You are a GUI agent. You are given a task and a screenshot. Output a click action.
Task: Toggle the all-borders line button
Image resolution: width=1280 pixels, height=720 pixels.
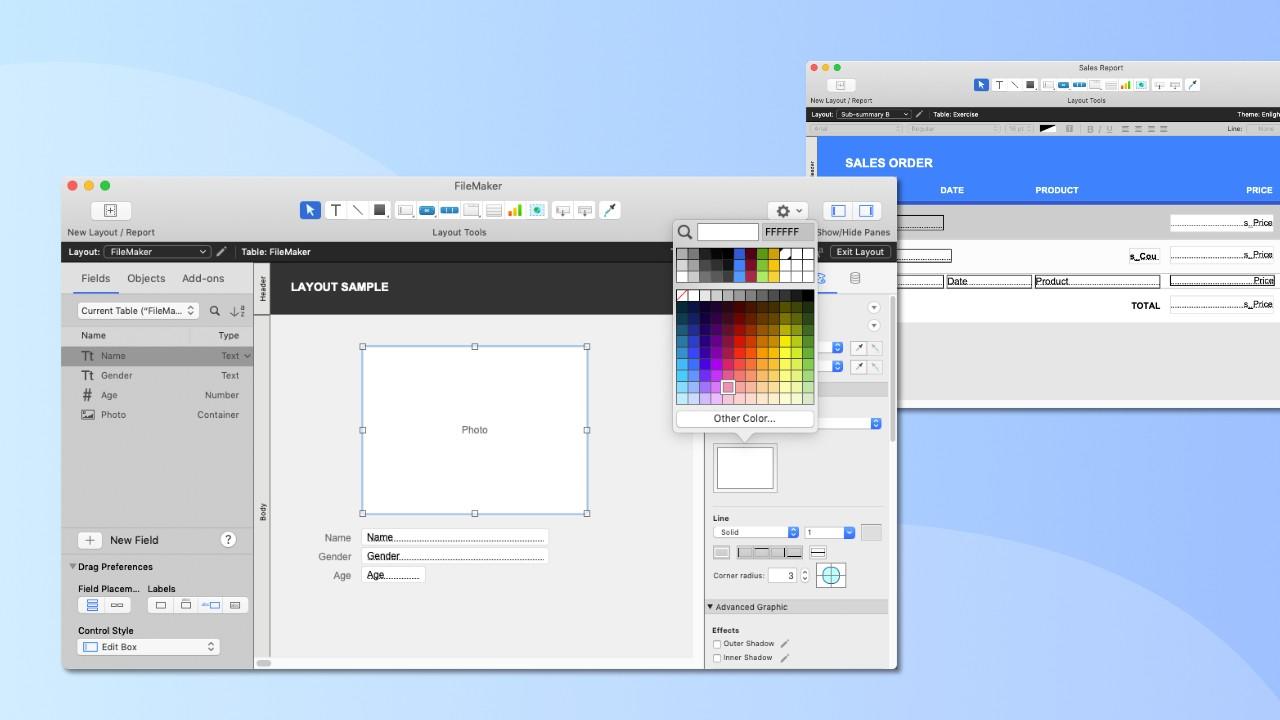coord(721,552)
